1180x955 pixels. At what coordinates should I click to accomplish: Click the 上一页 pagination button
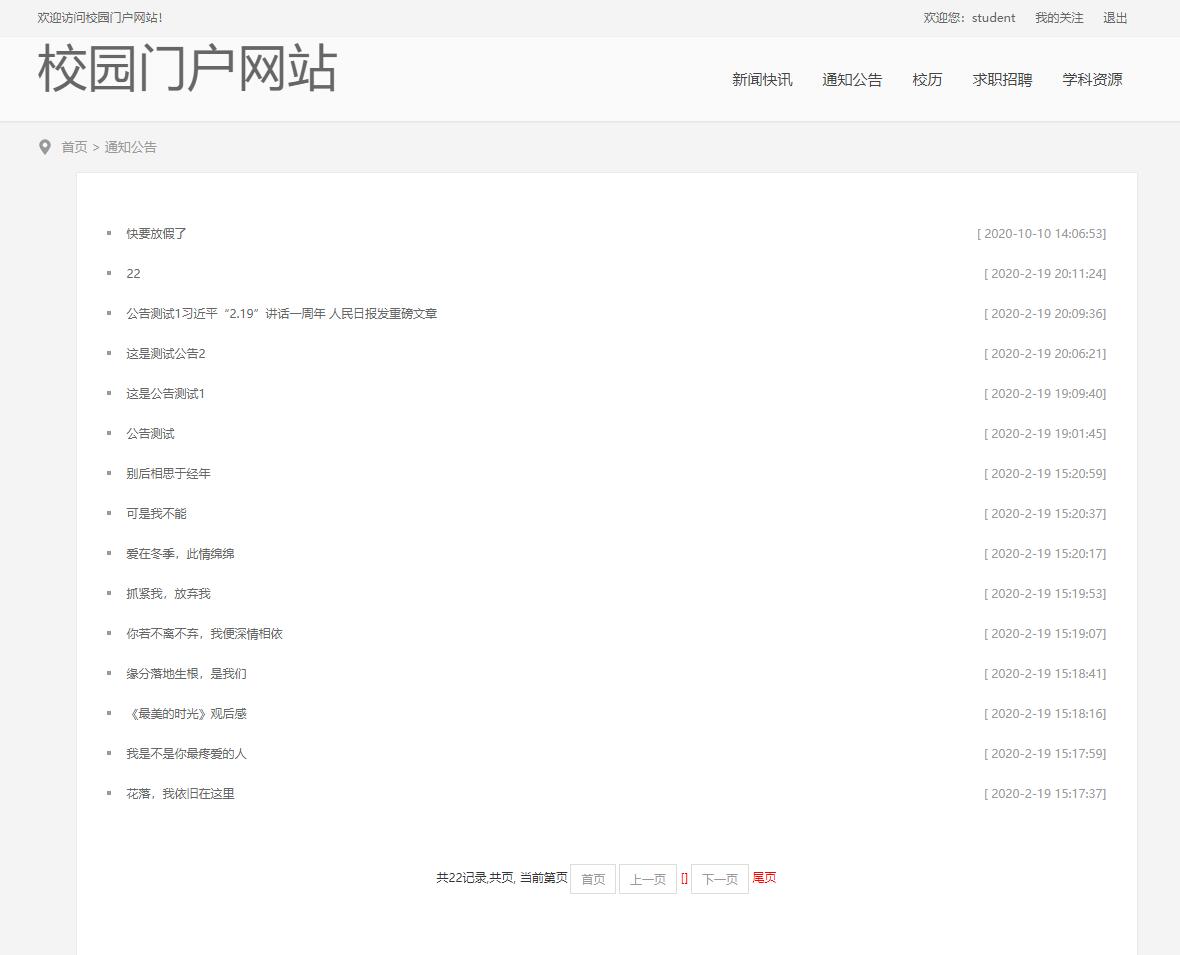point(647,878)
